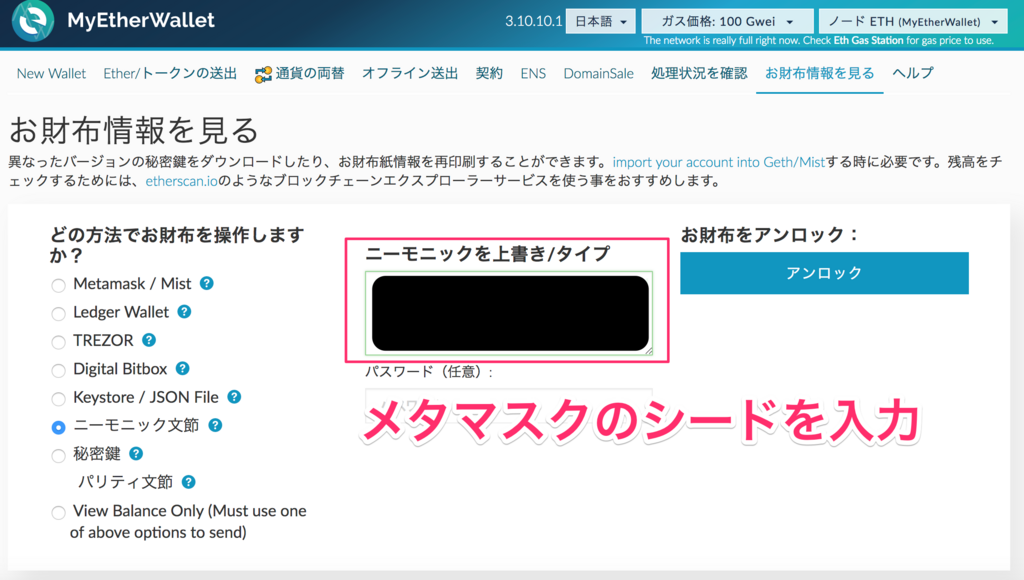Screen dimensions: 1024x580
Task: Focus the ニーモニック text area
Action: point(509,313)
